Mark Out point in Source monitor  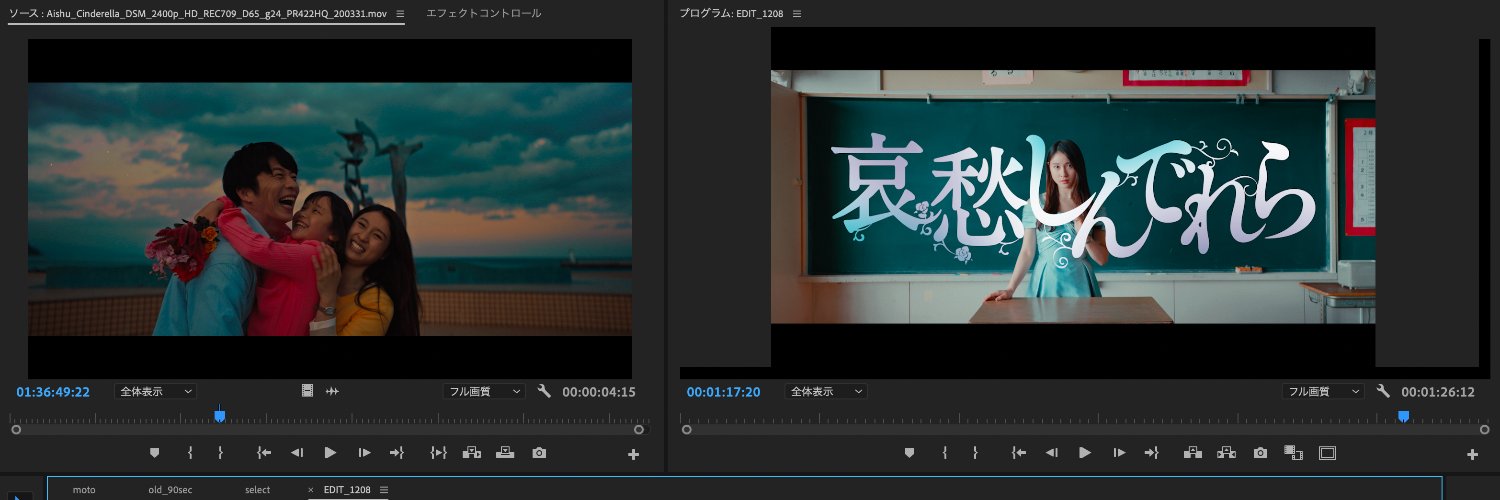tap(220, 453)
